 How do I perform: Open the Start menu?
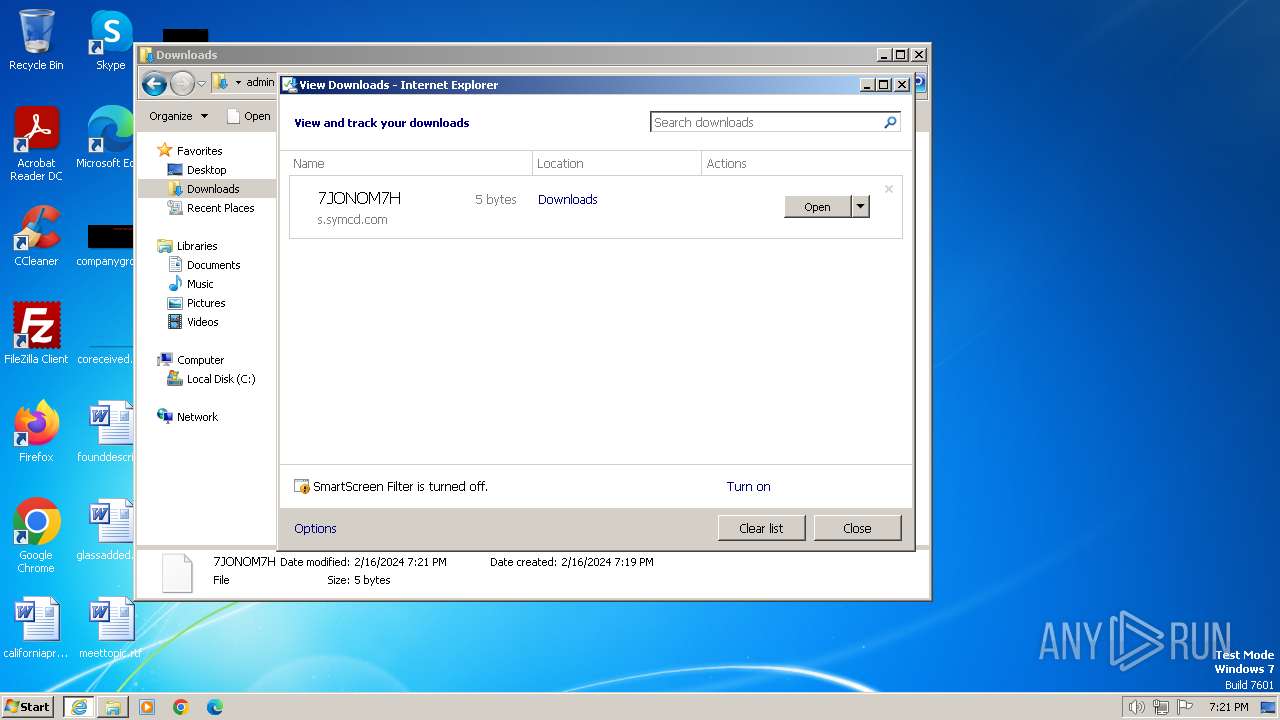point(28,706)
